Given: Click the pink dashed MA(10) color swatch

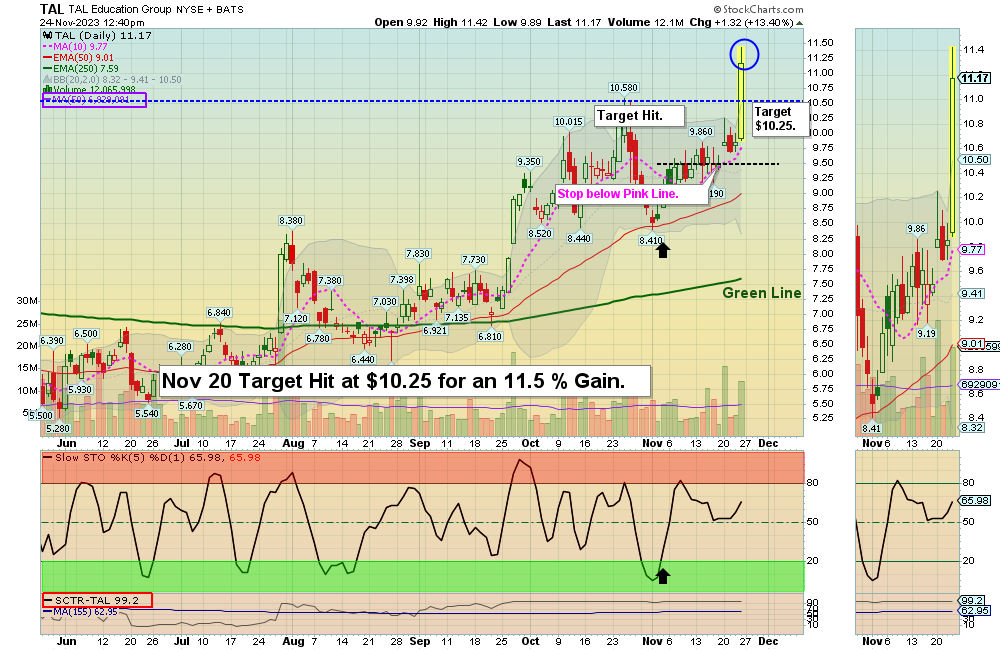Looking at the screenshot, I should [46, 47].
